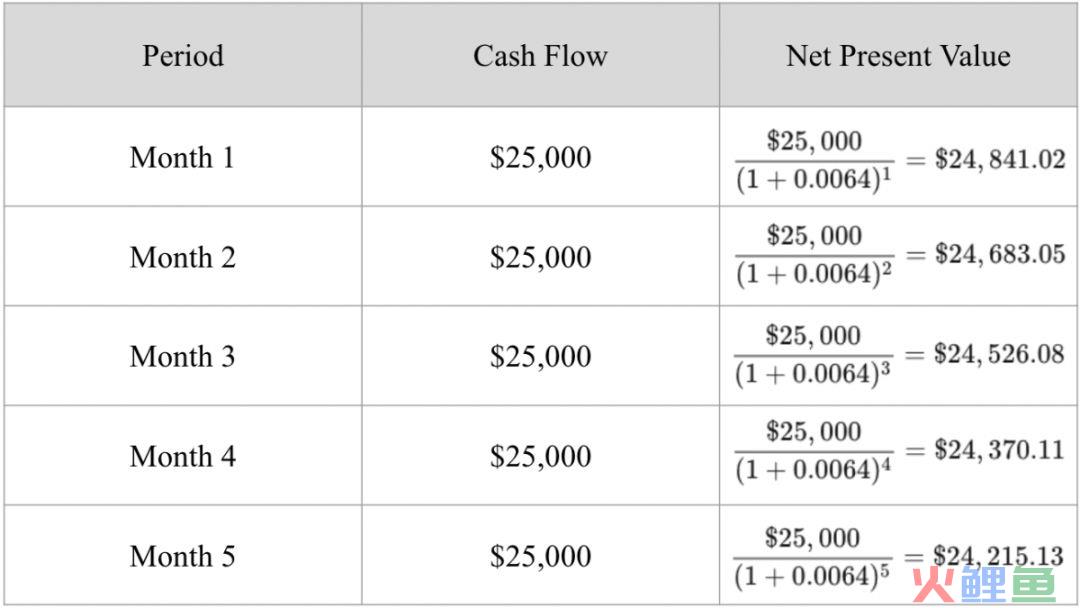Click the Month 4 cash flow $25,000
The image size is (1080, 608).
(x=541, y=457)
